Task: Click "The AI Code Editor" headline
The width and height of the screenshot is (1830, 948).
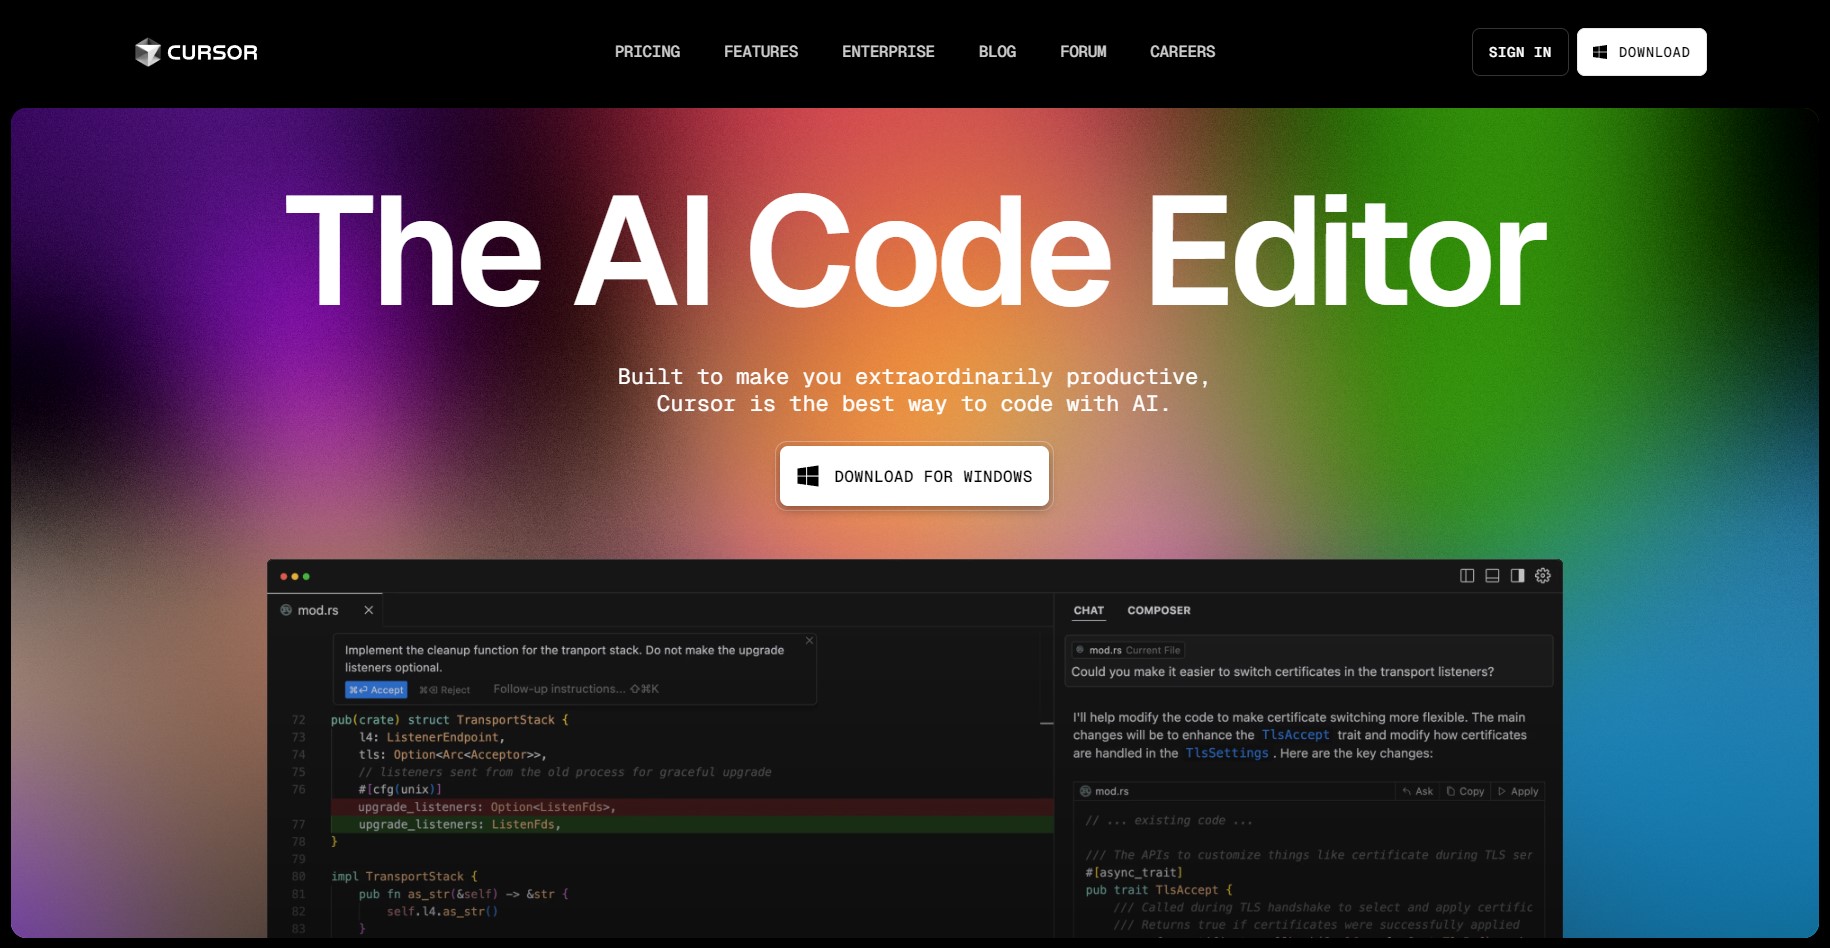Action: click(x=915, y=252)
